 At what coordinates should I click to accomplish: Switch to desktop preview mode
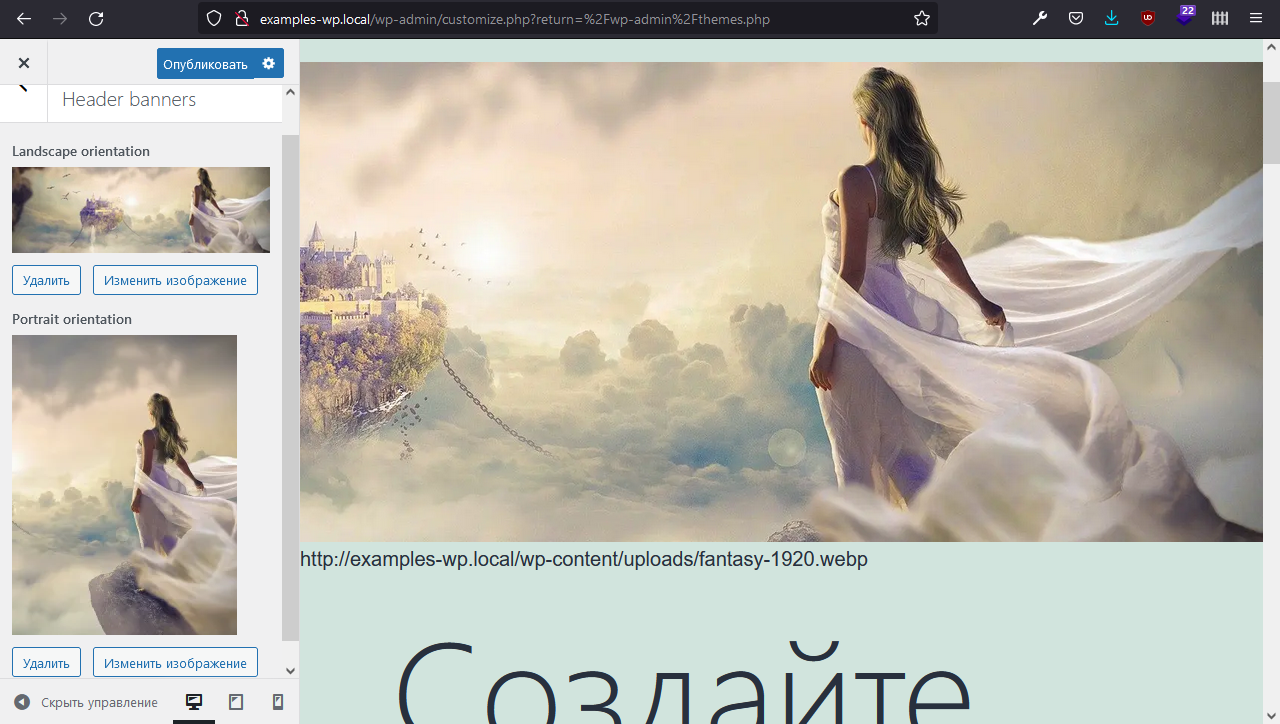[x=194, y=702]
